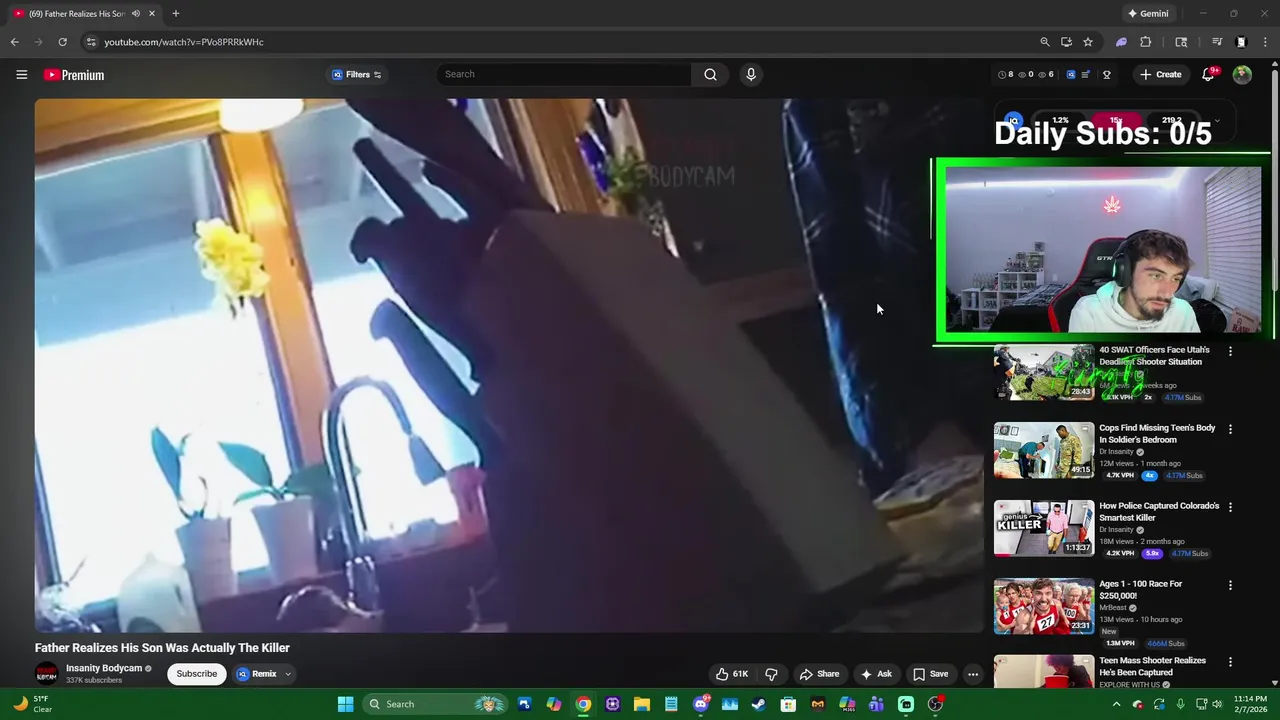This screenshot has height=720, width=1280.
Task: Install app icon in address bar
Action: [1066, 42]
